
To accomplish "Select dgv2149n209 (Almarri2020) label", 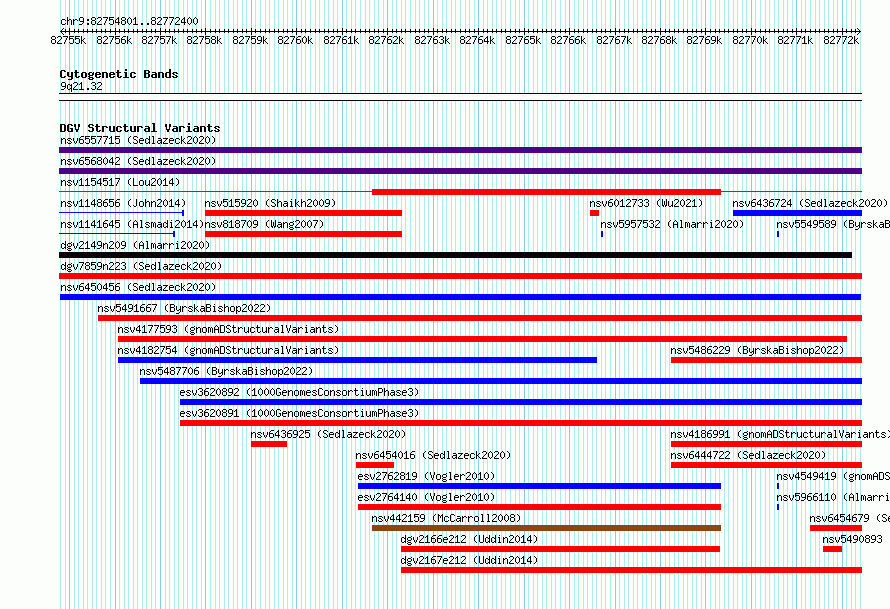I will click(135, 245).
